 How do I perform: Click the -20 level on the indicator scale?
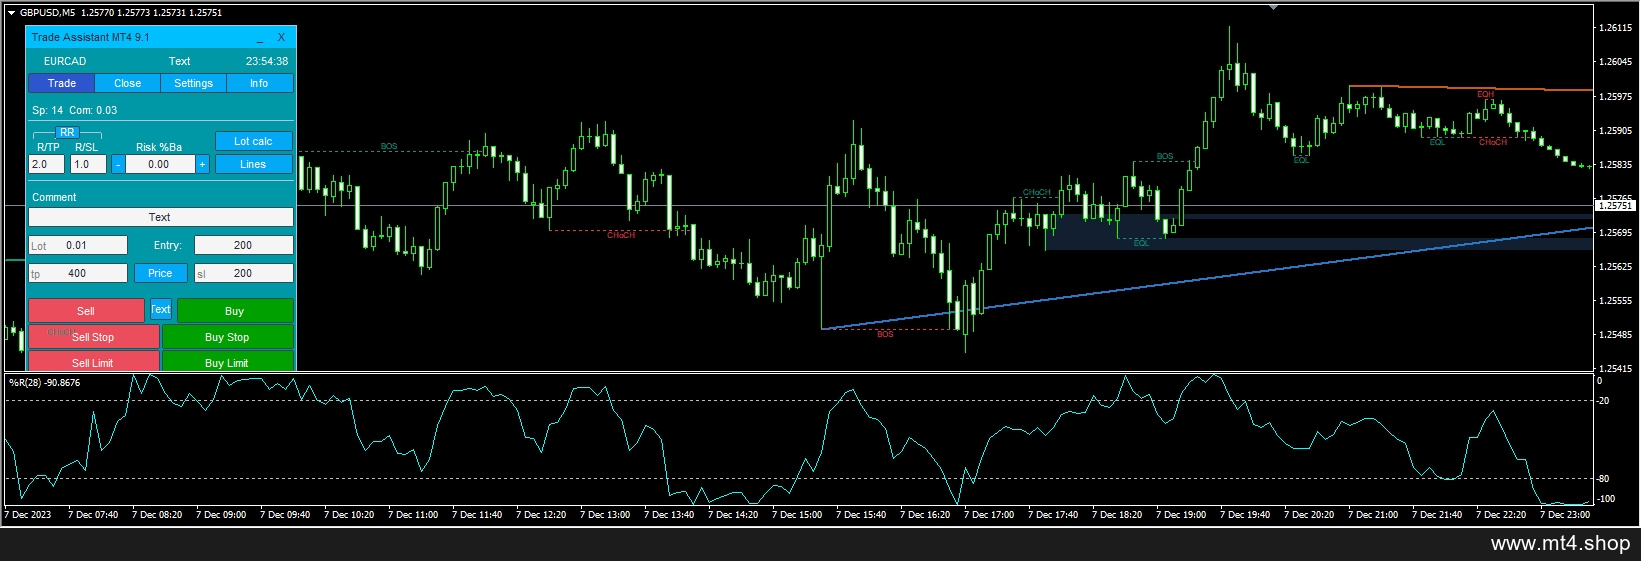(x=1604, y=401)
